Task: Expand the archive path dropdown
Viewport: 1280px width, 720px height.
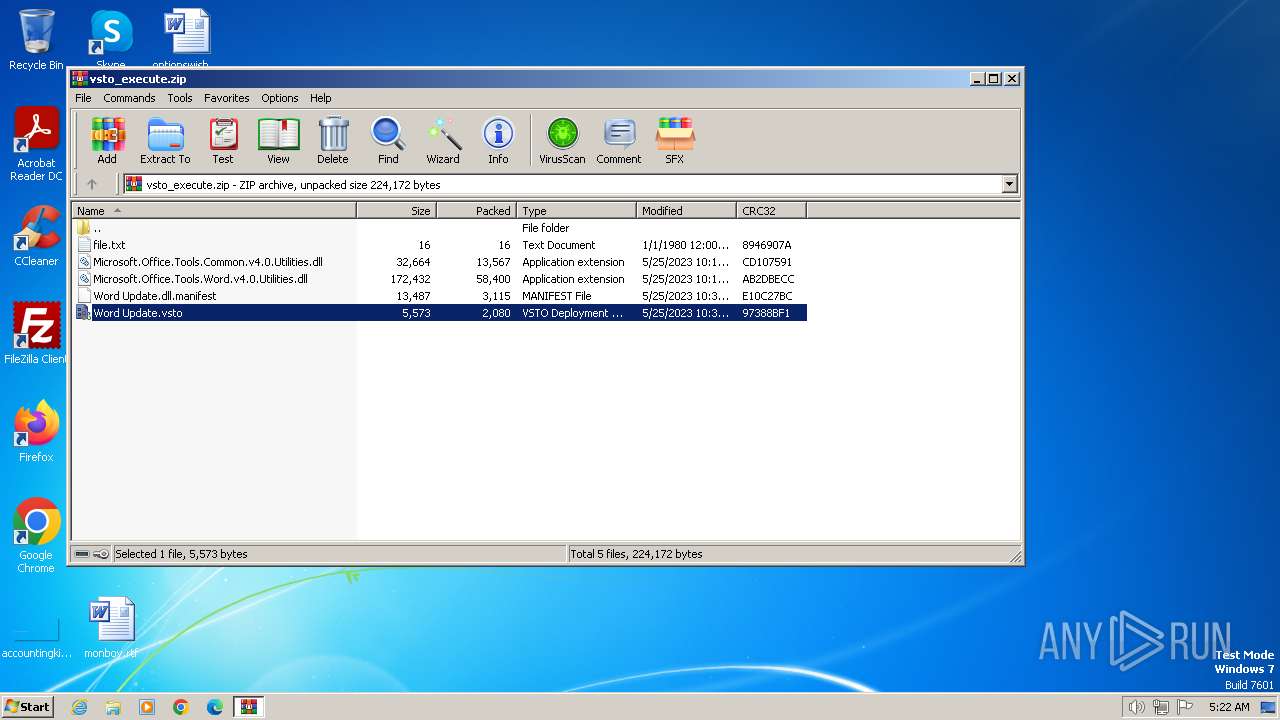Action: click(1009, 184)
